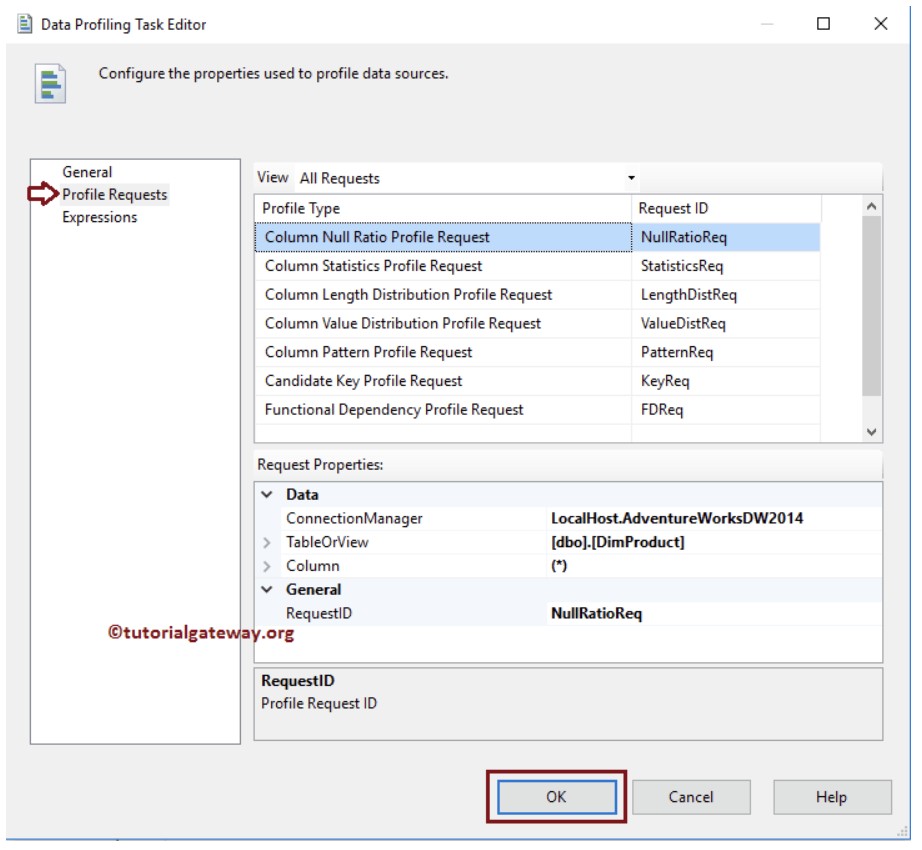Click the requests list scroll up arrow

[871, 206]
